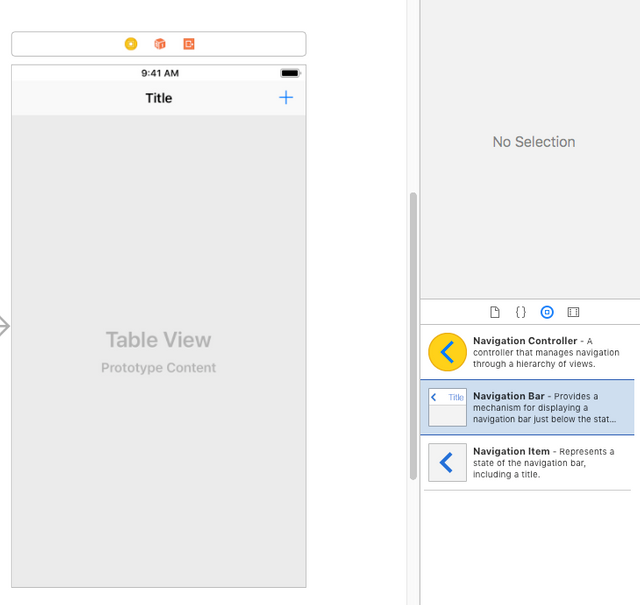
Task: Select the Navigation Bar thumbnail icon
Action: (x=447, y=407)
